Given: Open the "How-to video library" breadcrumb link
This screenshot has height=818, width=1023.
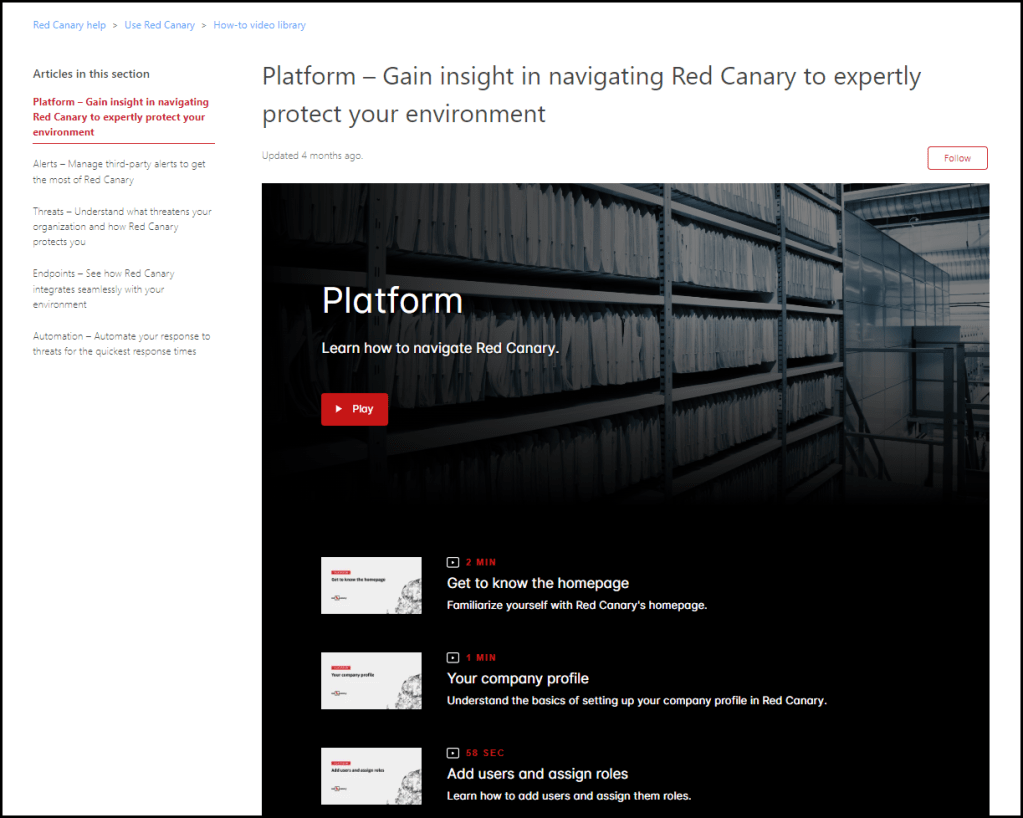Looking at the screenshot, I should [x=259, y=24].
